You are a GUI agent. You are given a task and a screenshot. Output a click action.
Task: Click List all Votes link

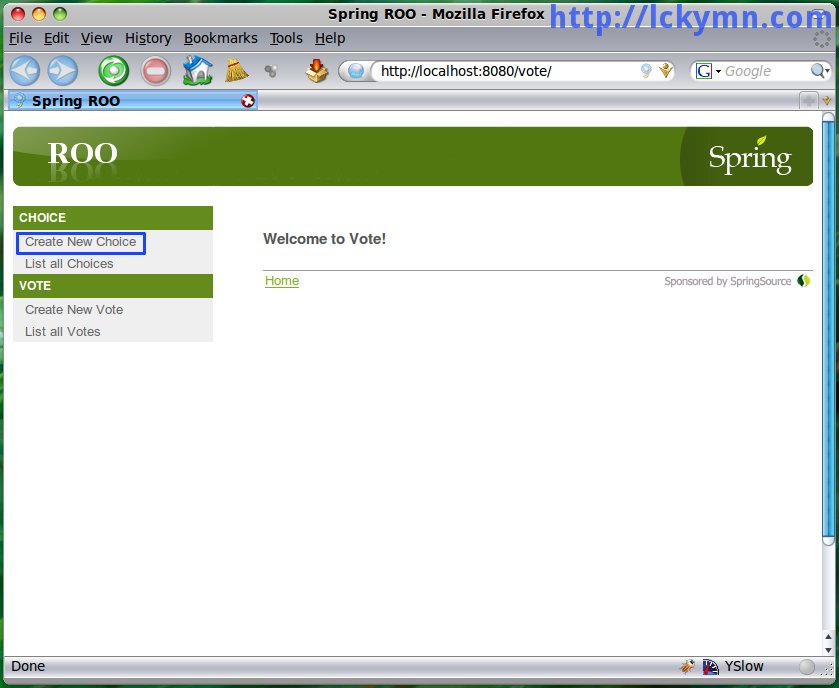point(63,332)
